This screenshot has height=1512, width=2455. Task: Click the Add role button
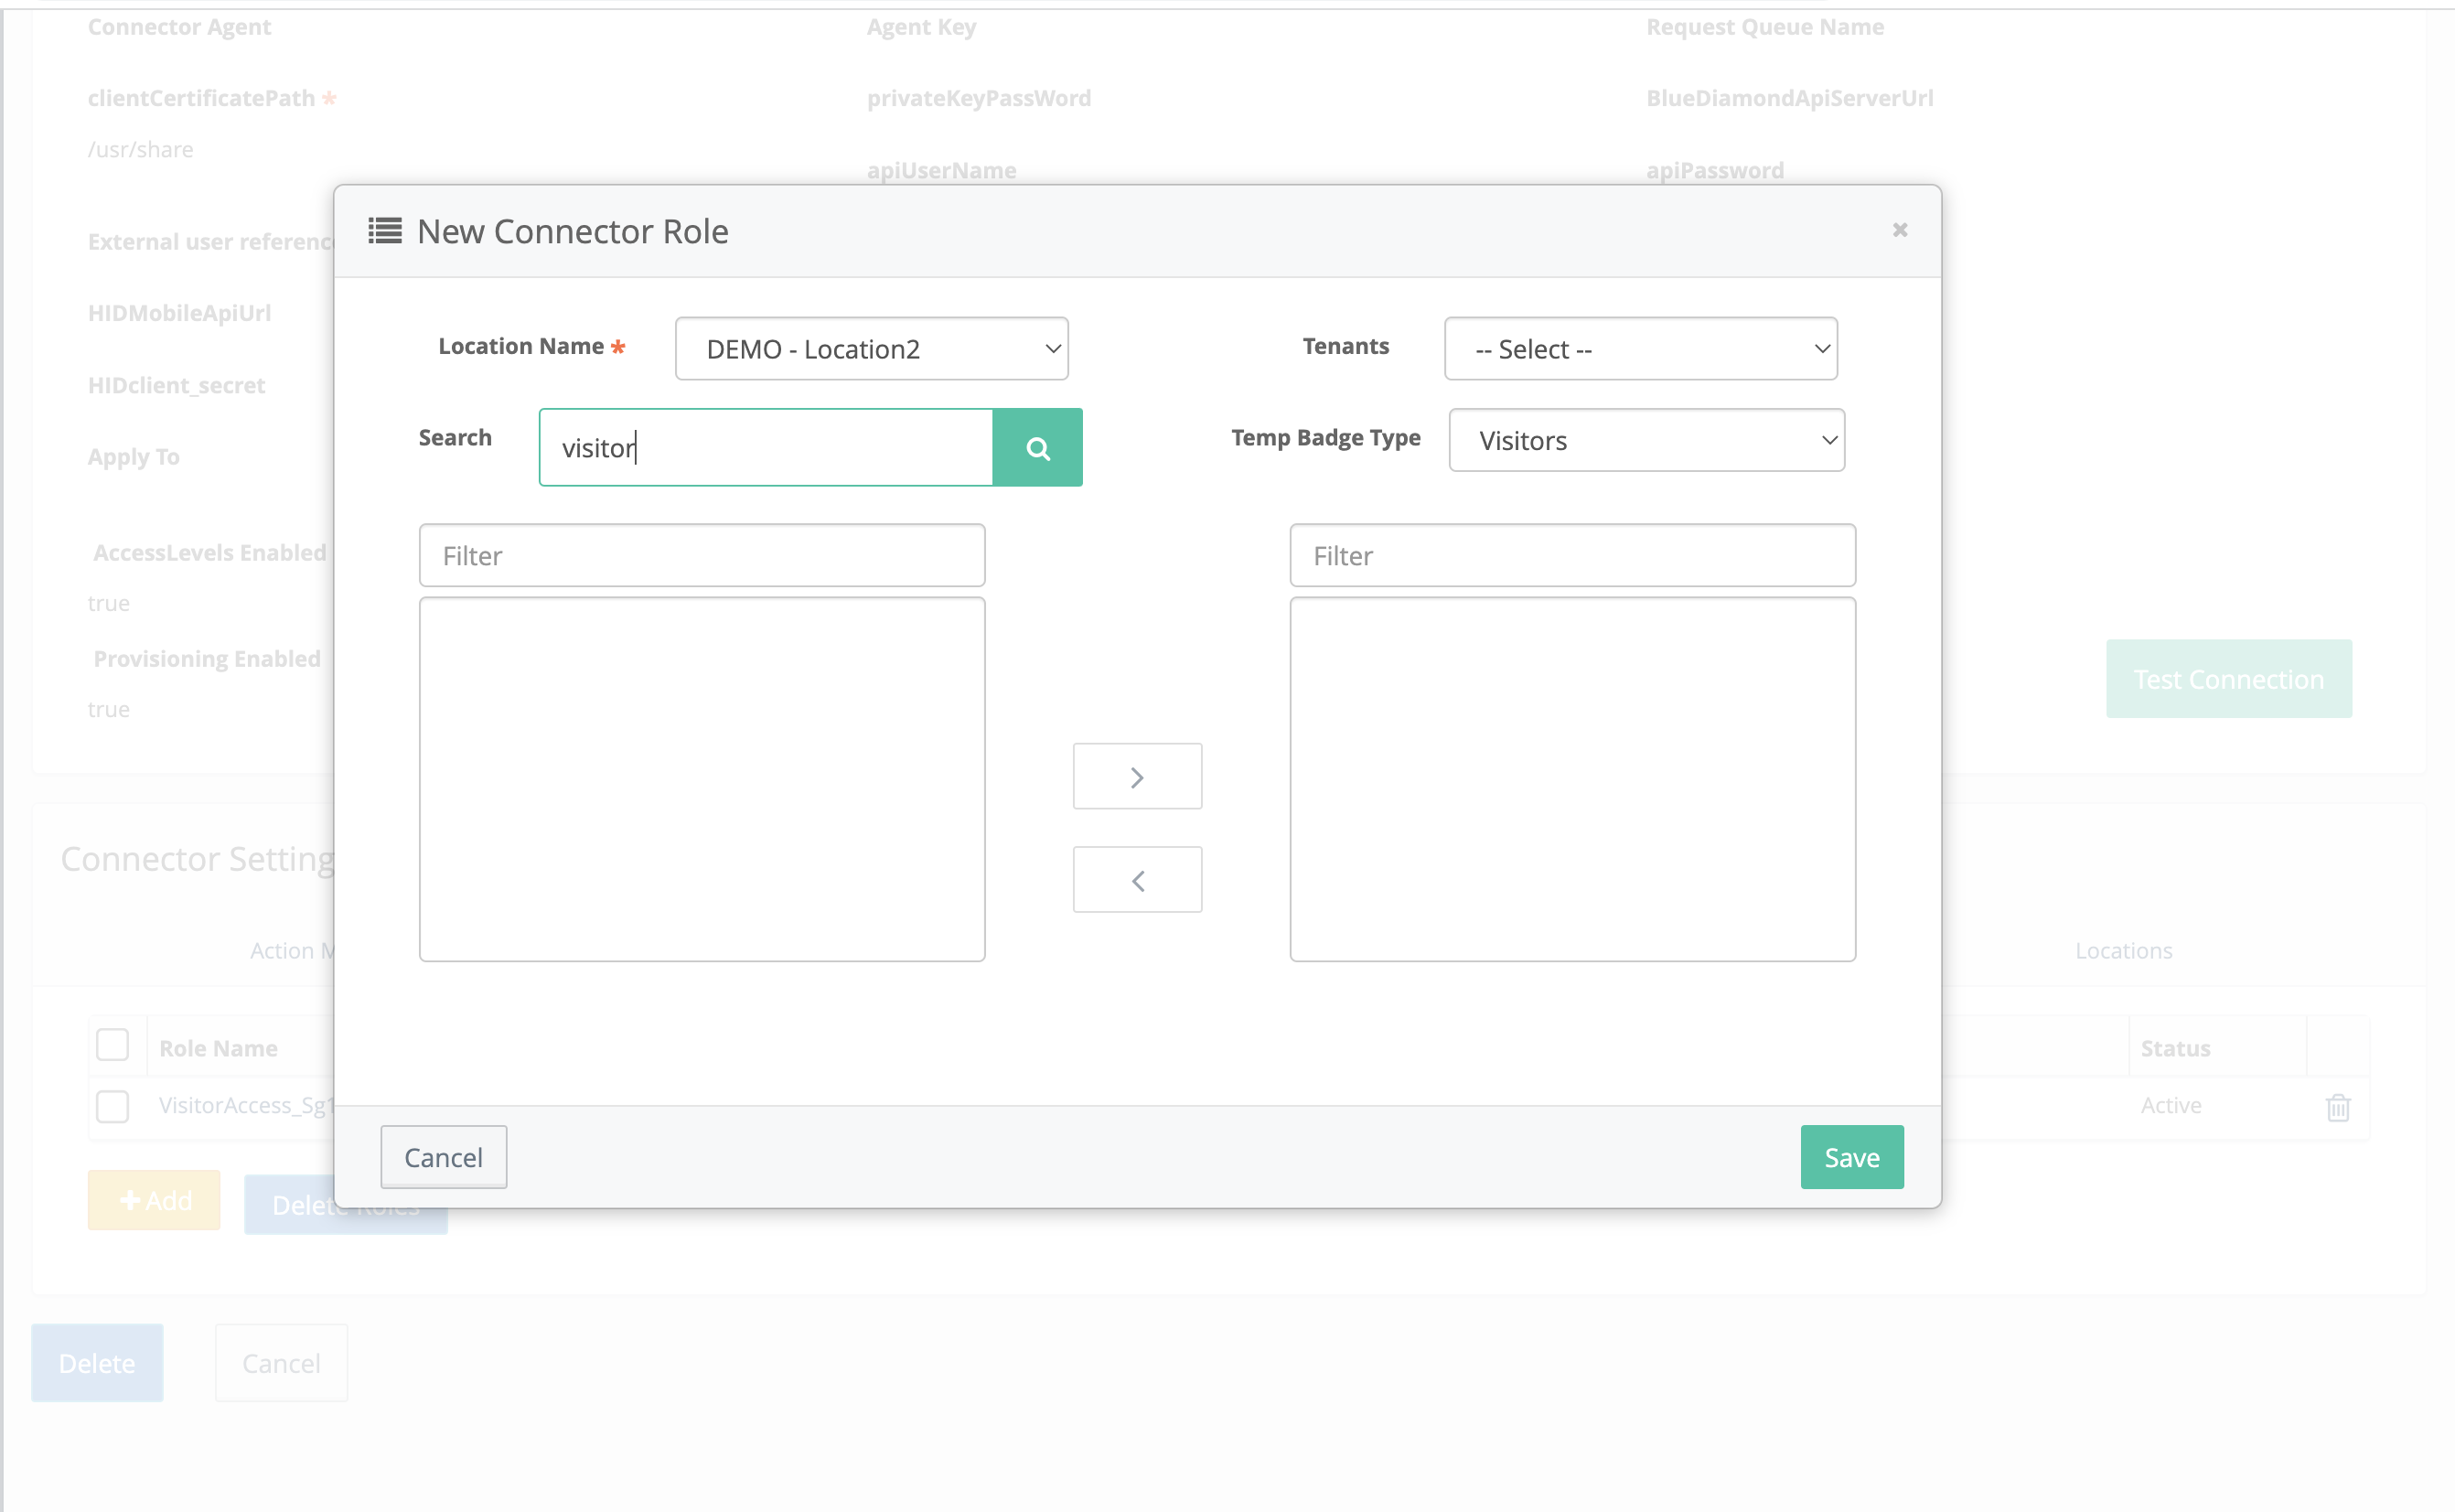(x=154, y=1200)
